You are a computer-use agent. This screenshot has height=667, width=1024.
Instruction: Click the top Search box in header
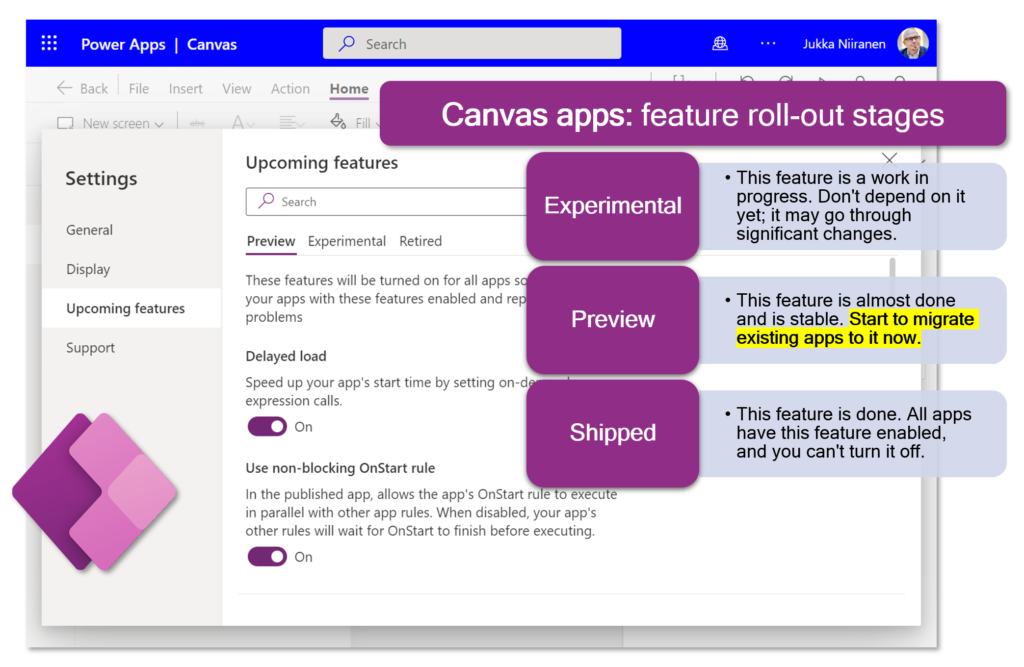click(472, 44)
